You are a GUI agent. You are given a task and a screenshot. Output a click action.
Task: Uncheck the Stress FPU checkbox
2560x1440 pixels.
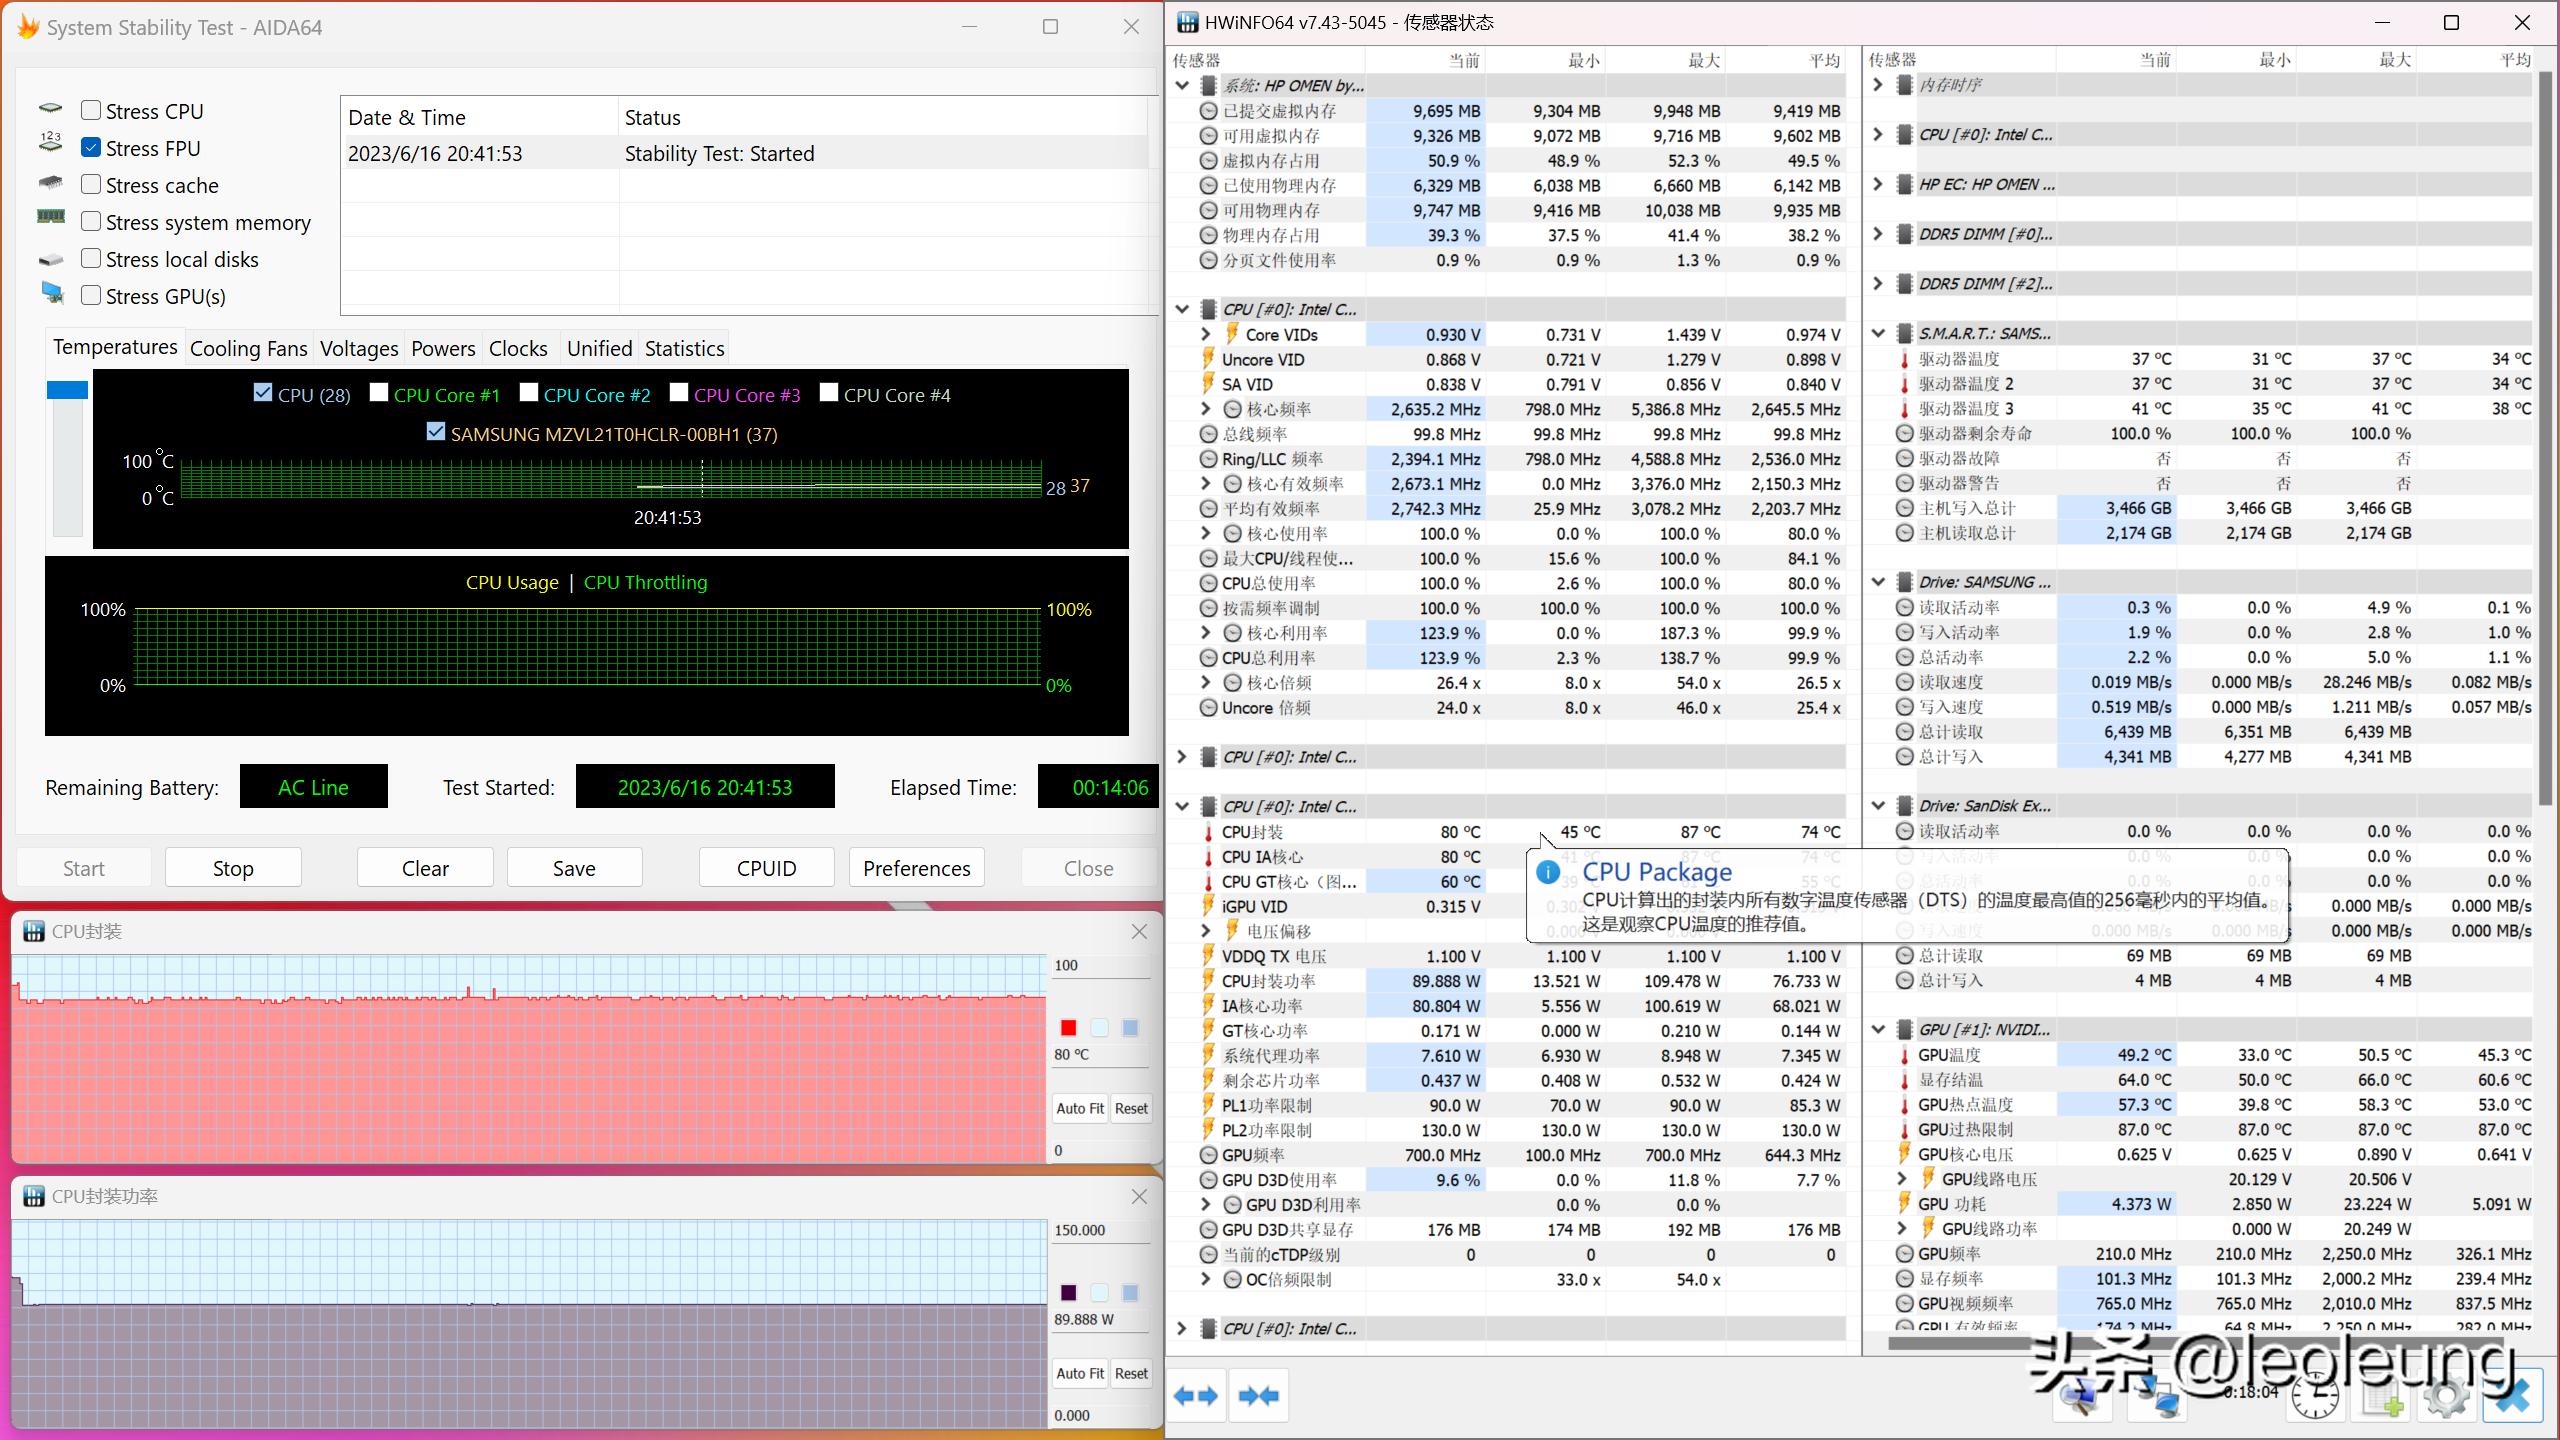(x=91, y=148)
